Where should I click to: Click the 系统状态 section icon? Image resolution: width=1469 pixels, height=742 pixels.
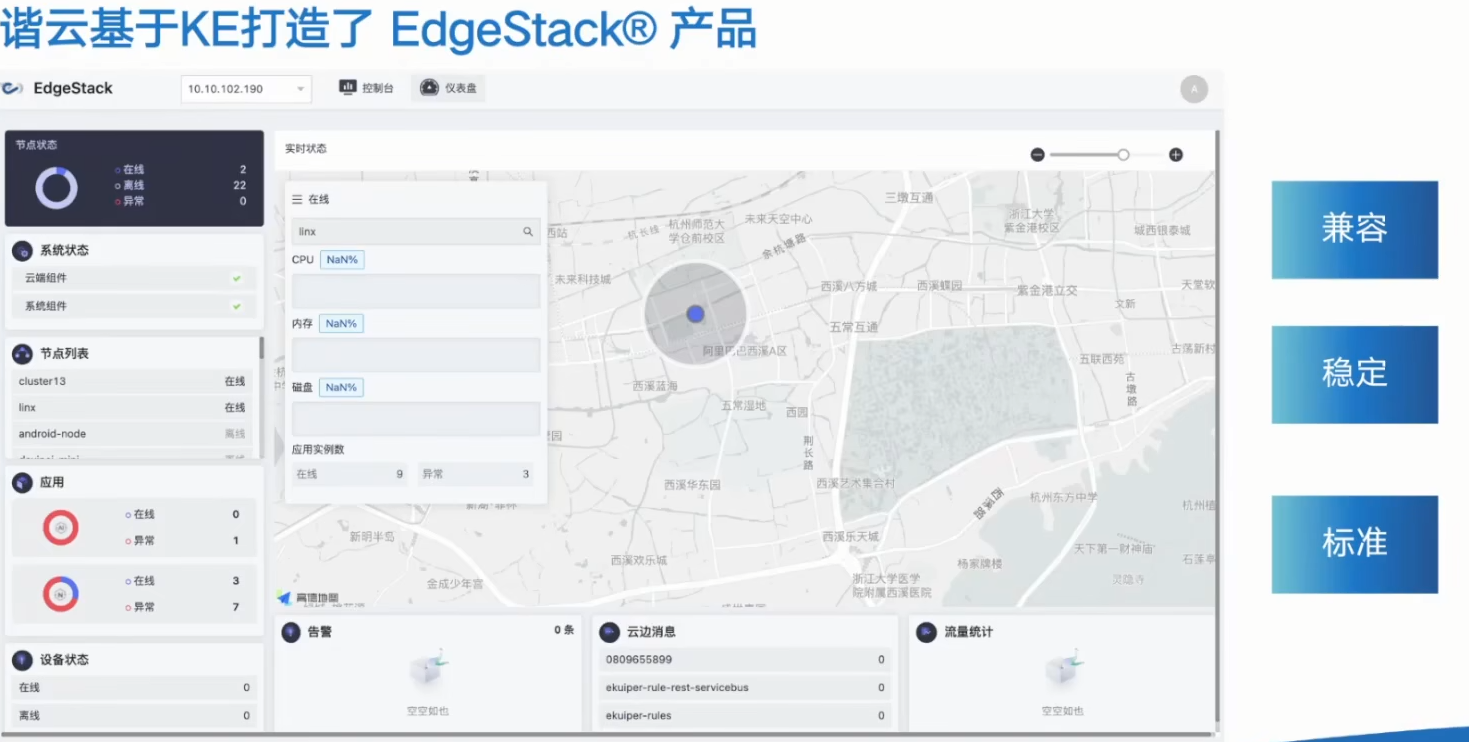coord(23,250)
